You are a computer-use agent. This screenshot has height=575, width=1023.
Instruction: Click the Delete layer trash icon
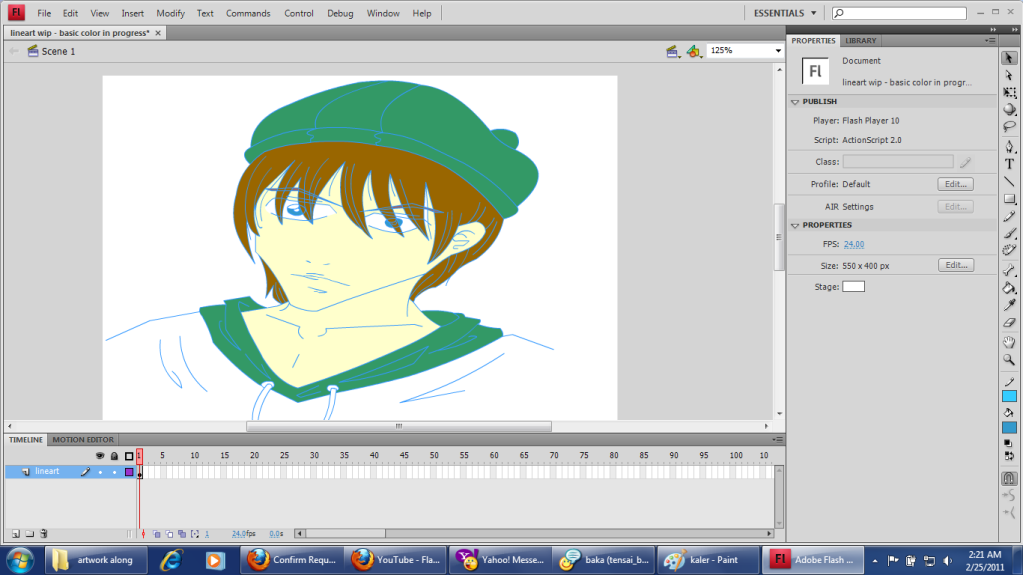[x=44, y=533]
